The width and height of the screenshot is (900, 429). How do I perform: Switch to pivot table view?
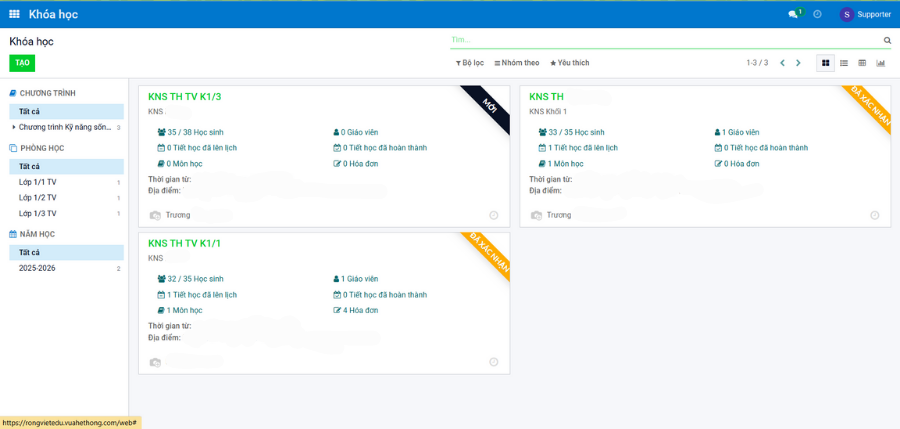click(862, 63)
